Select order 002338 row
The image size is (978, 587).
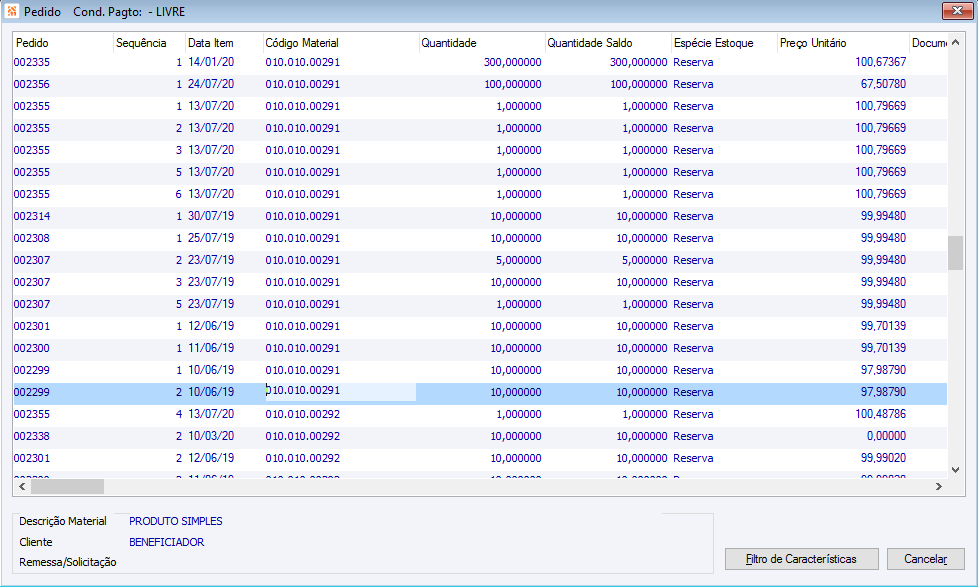click(x=480, y=436)
